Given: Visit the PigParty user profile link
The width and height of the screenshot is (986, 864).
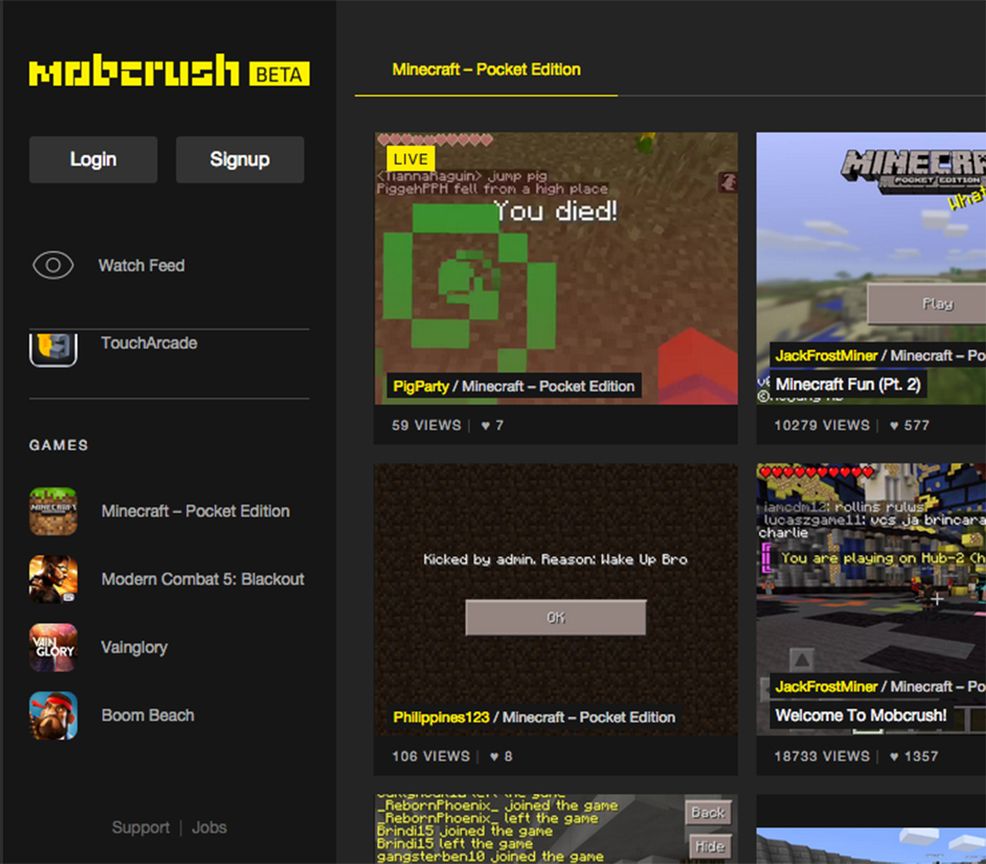Looking at the screenshot, I should [x=421, y=386].
